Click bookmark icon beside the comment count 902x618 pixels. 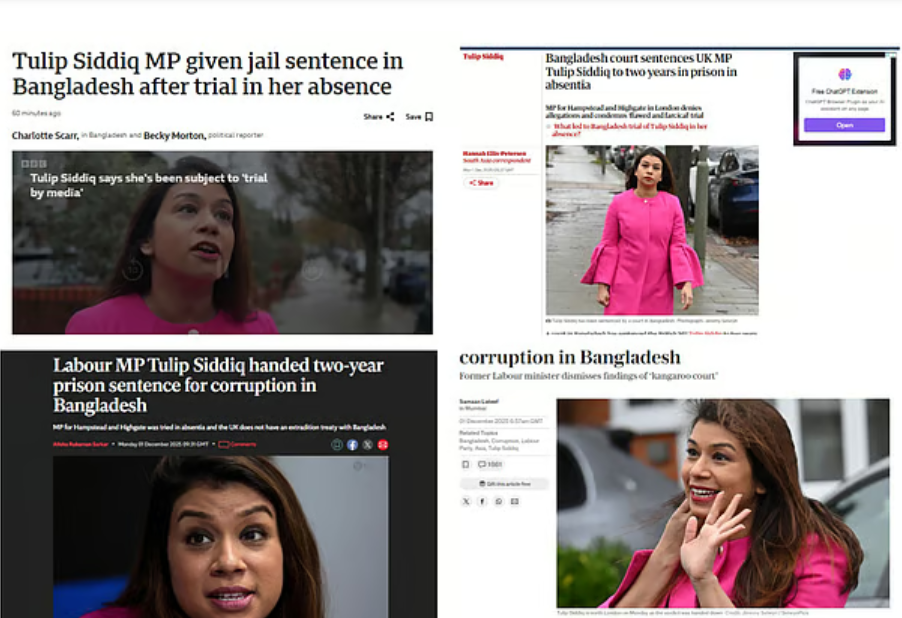[x=466, y=464]
